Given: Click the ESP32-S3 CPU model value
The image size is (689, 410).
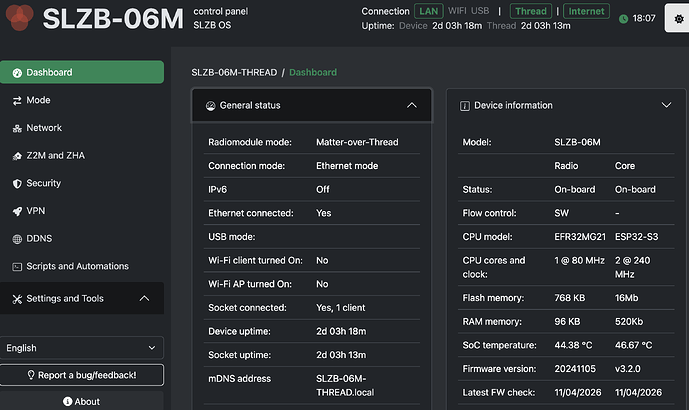Looking at the screenshot, I should 636,237.
